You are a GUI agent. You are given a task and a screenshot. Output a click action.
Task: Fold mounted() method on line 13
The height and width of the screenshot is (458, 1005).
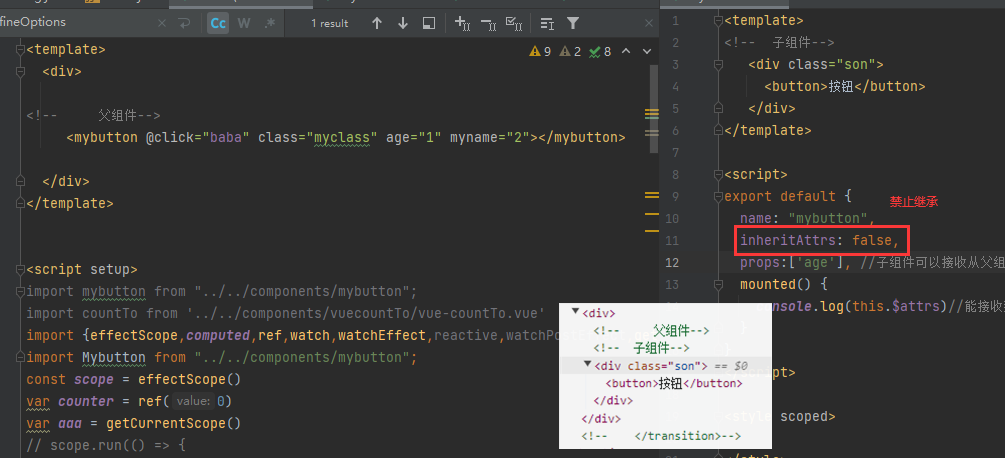(x=720, y=284)
